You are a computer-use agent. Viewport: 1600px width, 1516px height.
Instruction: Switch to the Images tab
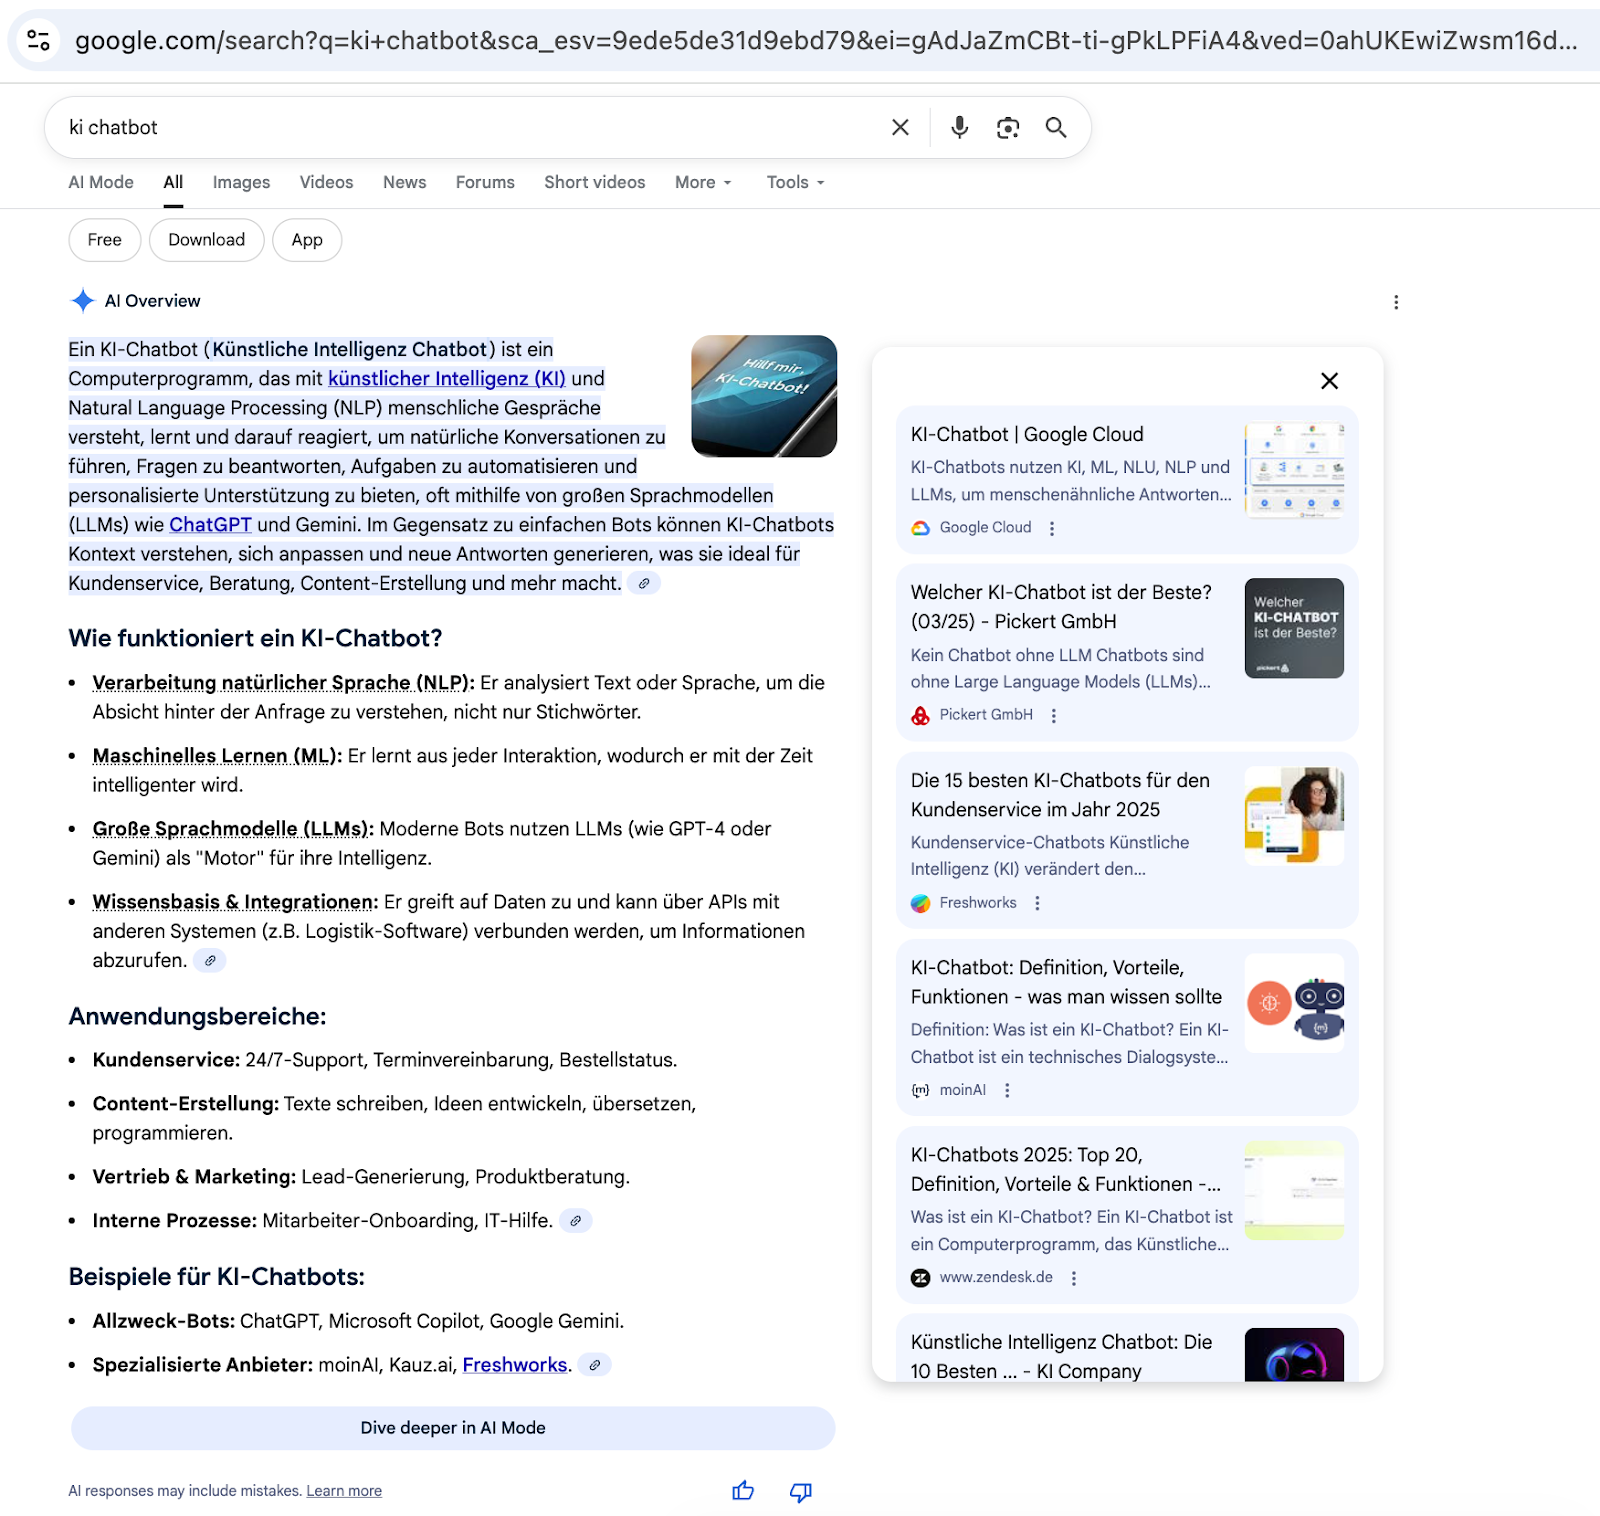(x=240, y=182)
